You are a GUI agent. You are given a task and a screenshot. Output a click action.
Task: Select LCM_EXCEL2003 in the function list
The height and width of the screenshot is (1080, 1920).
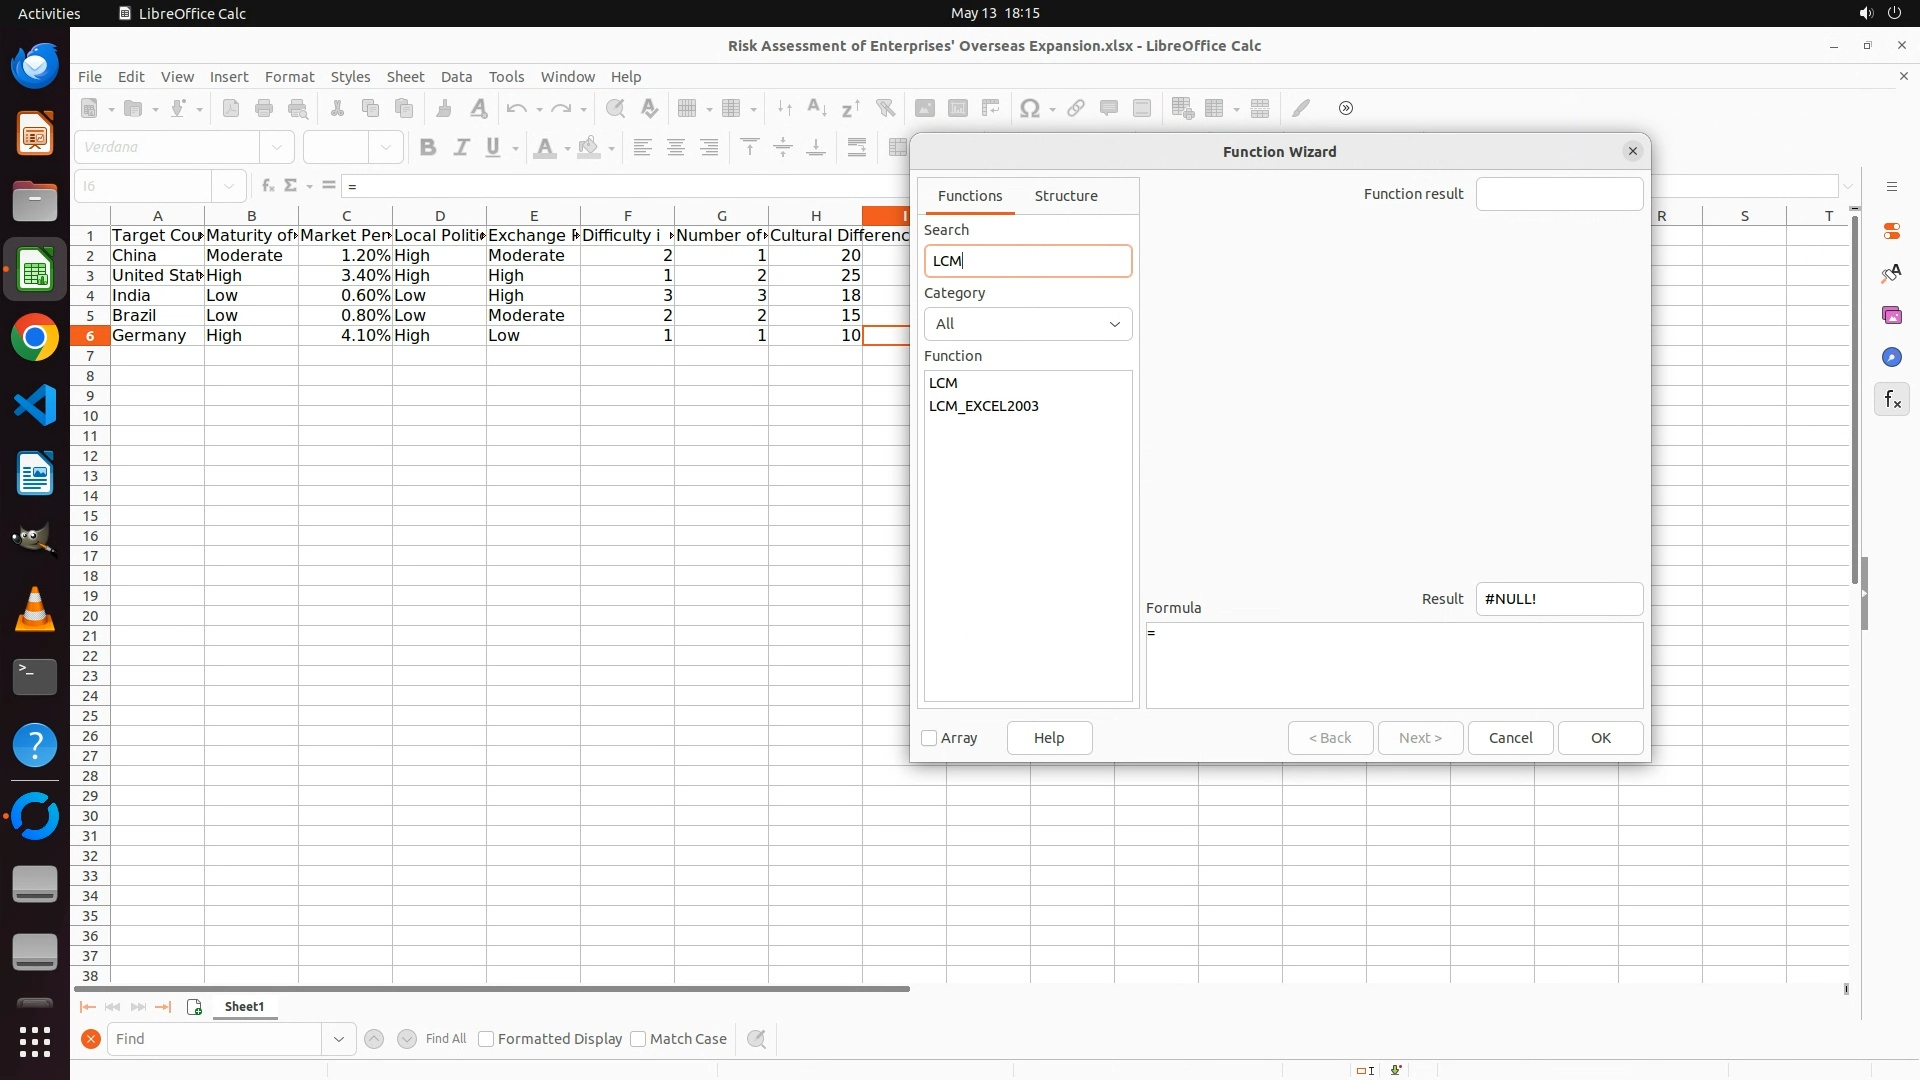pos(984,406)
